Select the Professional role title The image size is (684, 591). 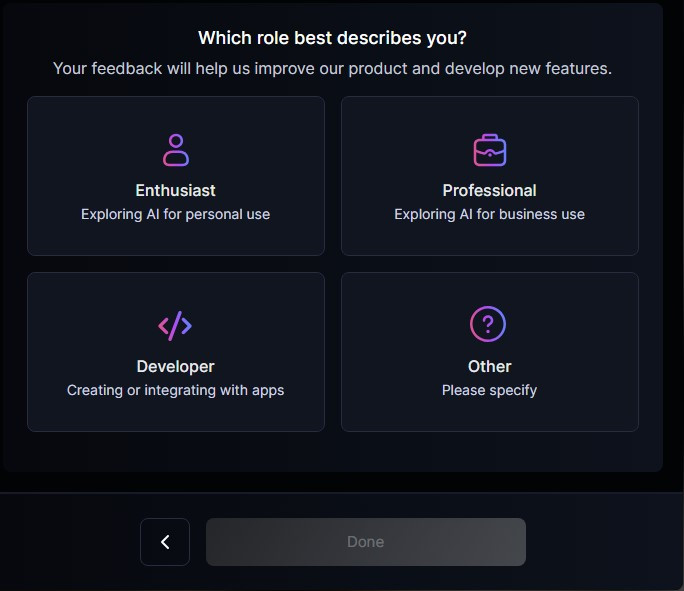tap(489, 191)
